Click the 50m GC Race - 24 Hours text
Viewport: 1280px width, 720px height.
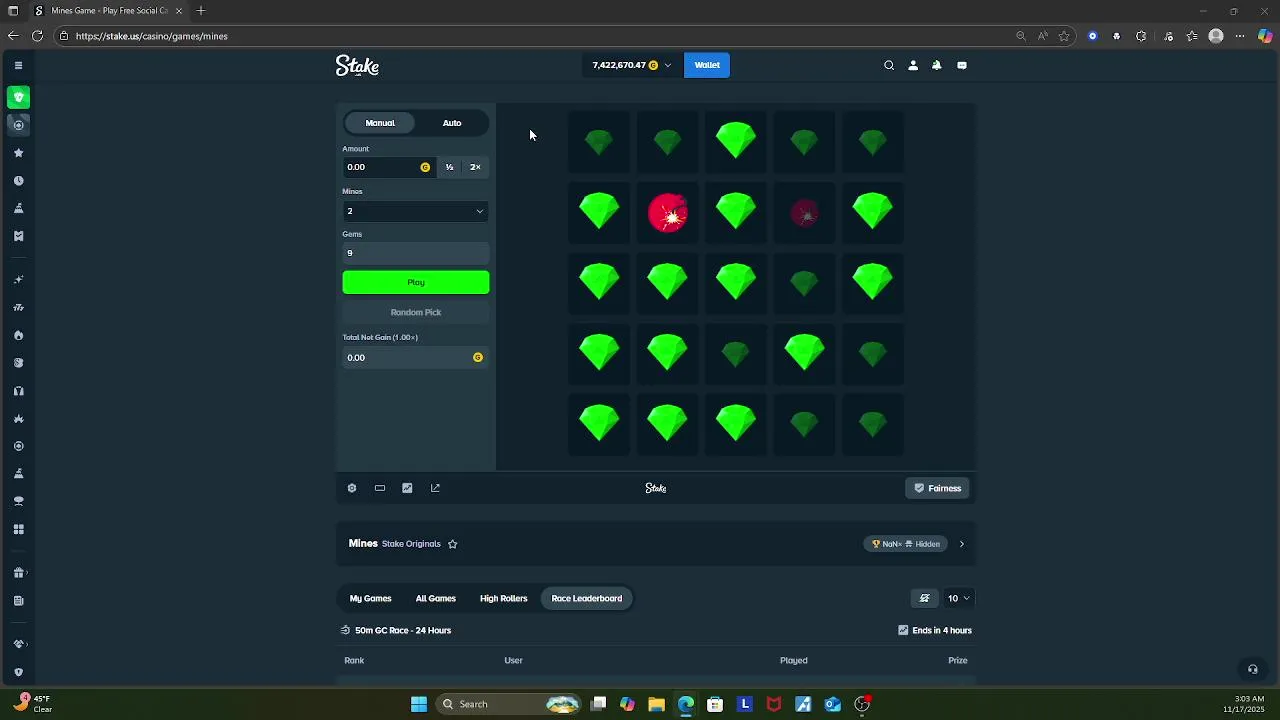pyautogui.click(x=403, y=630)
